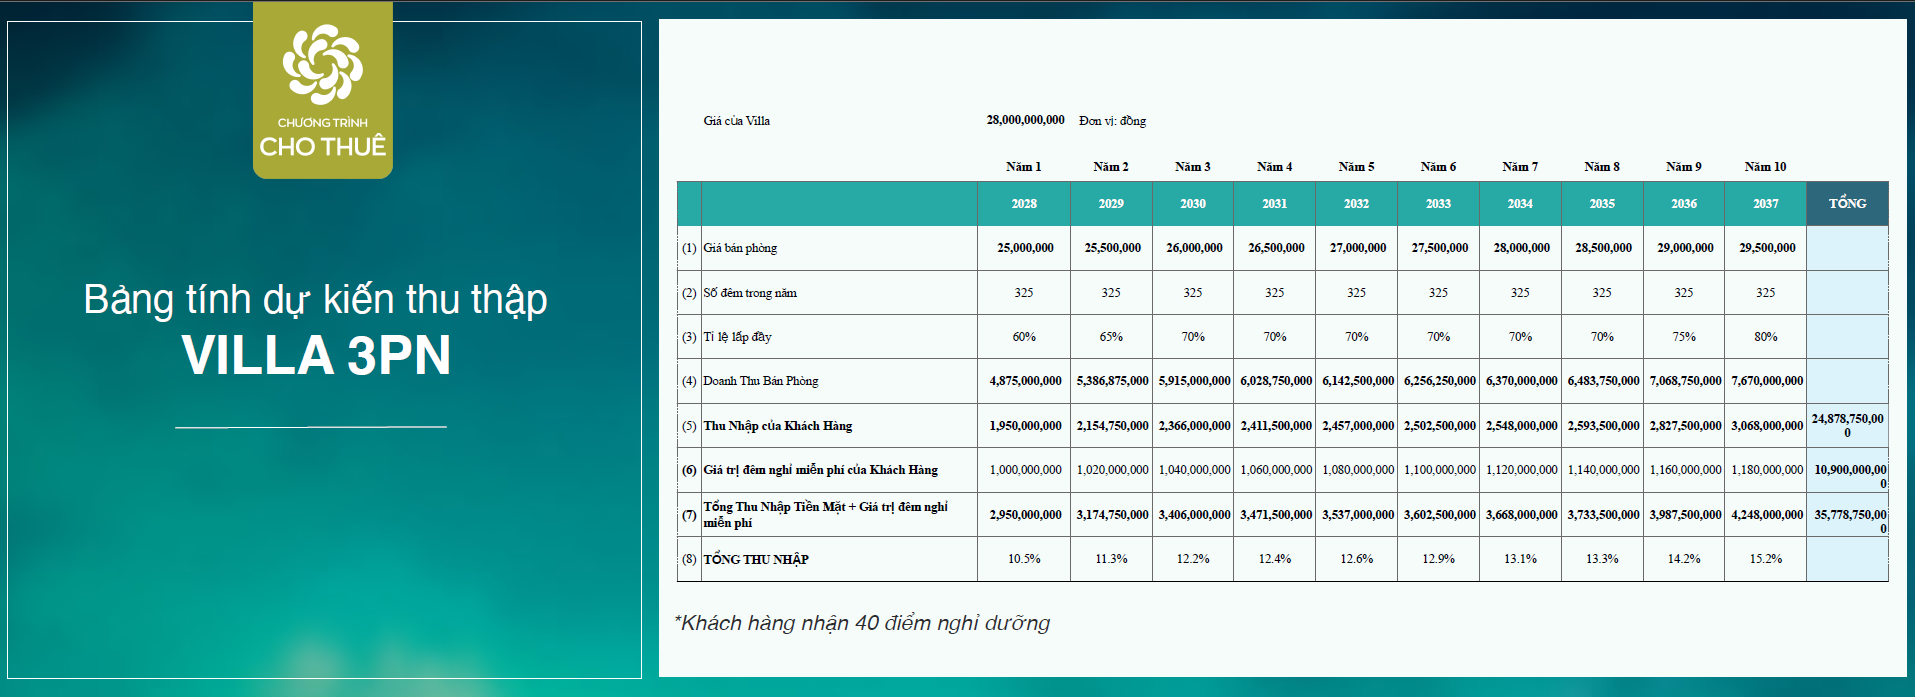Click the 'Năm 5' label above table
The height and width of the screenshot is (697, 1915).
click(x=1356, y=167)
